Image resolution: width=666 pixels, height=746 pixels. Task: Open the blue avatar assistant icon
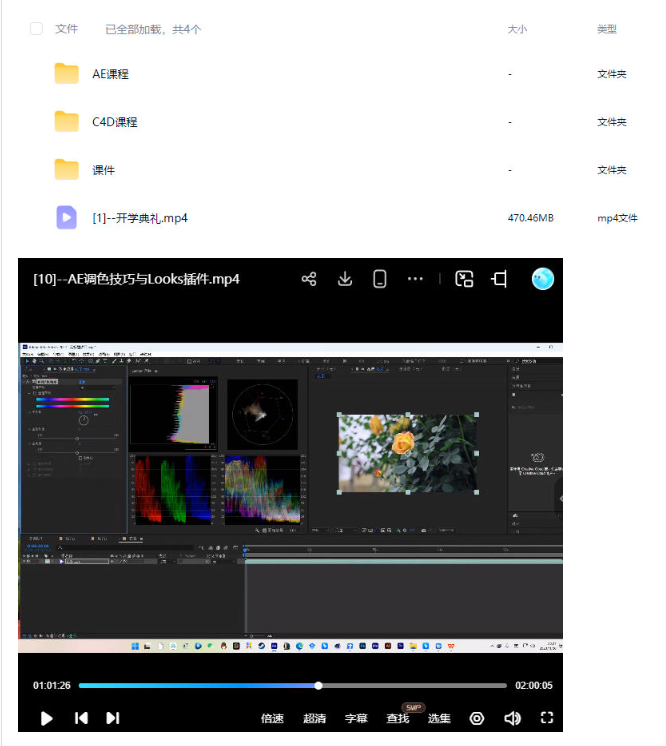coord(542,279)
